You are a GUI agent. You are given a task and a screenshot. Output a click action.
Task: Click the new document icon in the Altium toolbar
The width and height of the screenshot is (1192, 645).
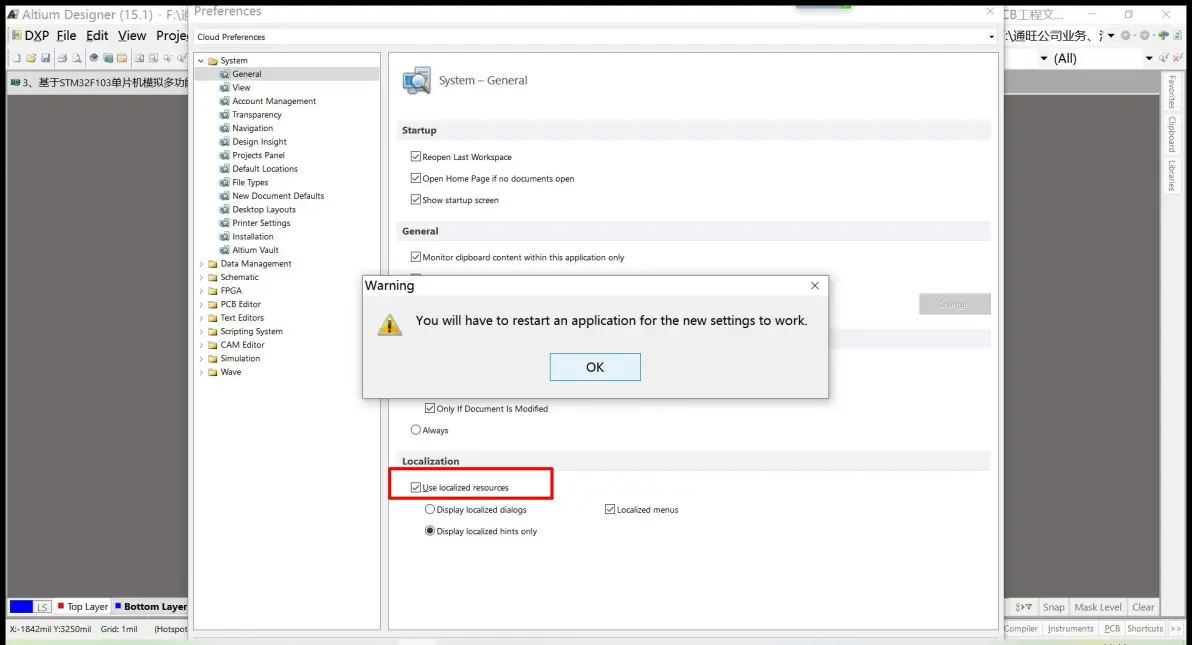[17, 58]
